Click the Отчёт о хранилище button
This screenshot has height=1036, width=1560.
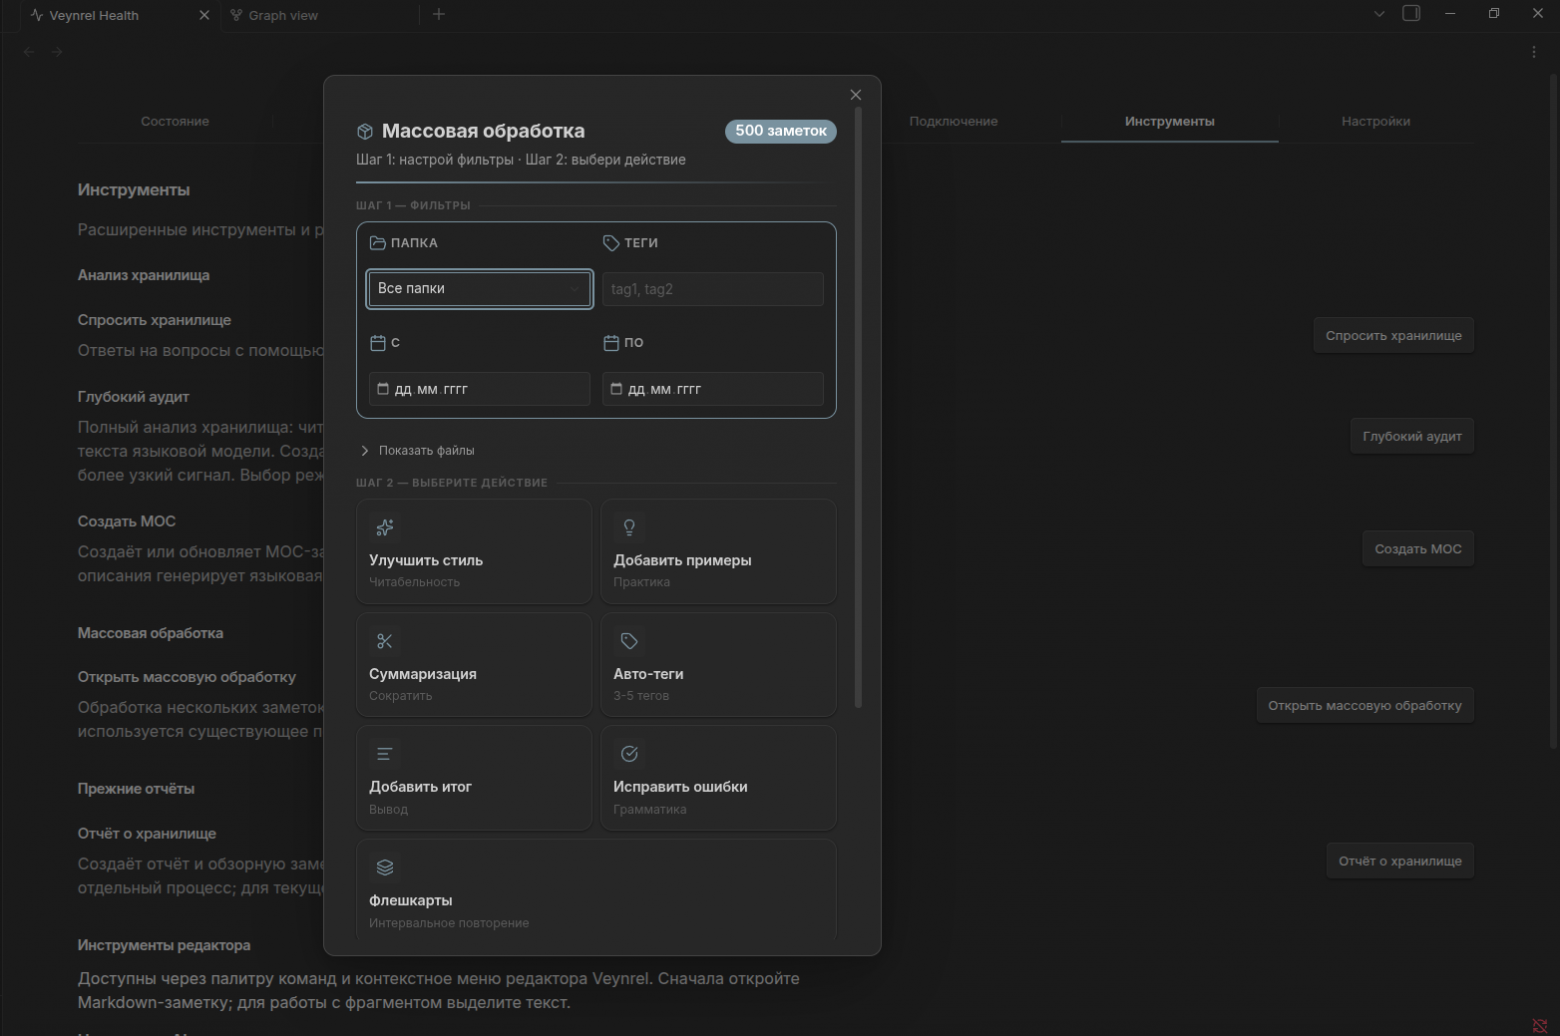pyautogui.click(x=1400, y=861)
